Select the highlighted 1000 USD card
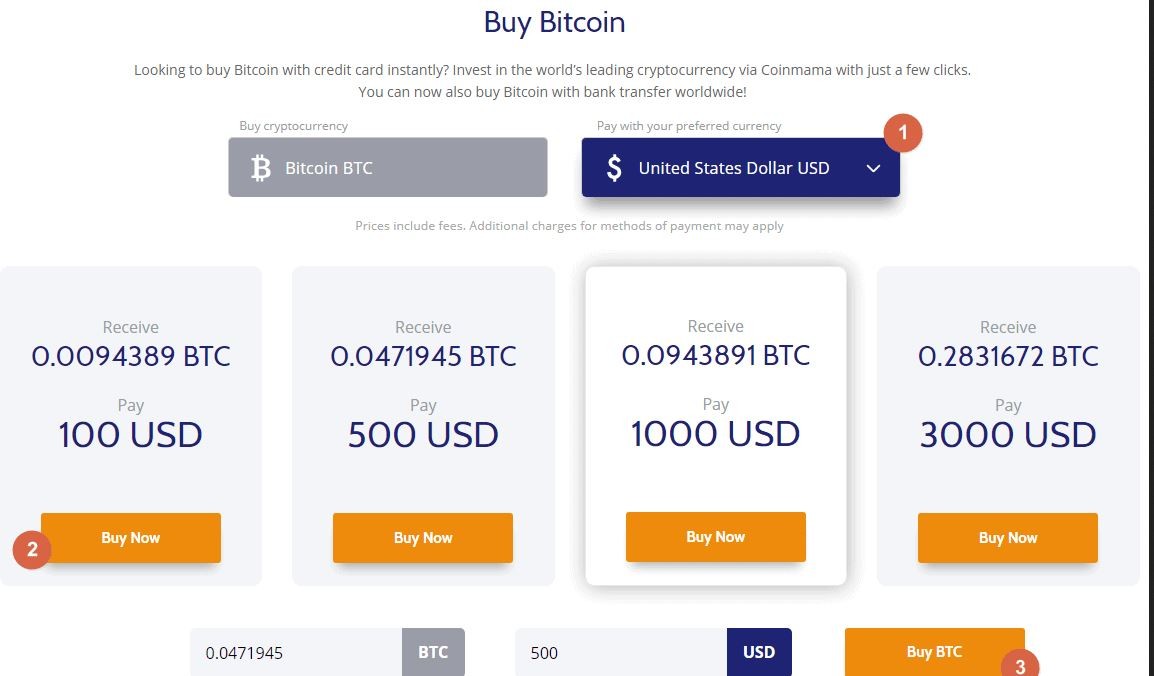1154x676 pixels. 715,426
